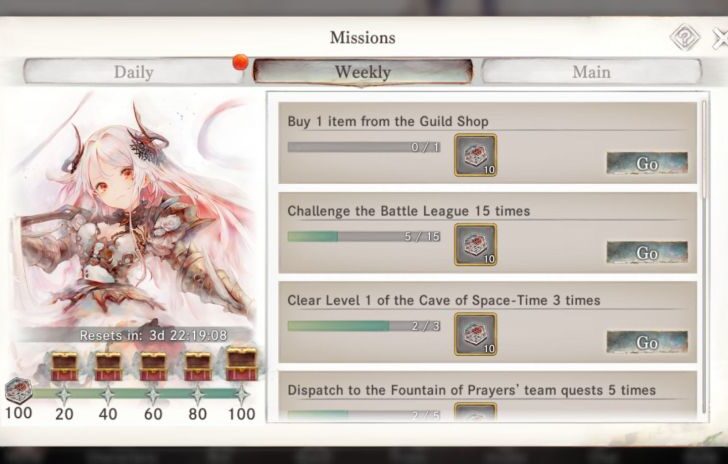Open the large 100-point treasure chest

241,363
